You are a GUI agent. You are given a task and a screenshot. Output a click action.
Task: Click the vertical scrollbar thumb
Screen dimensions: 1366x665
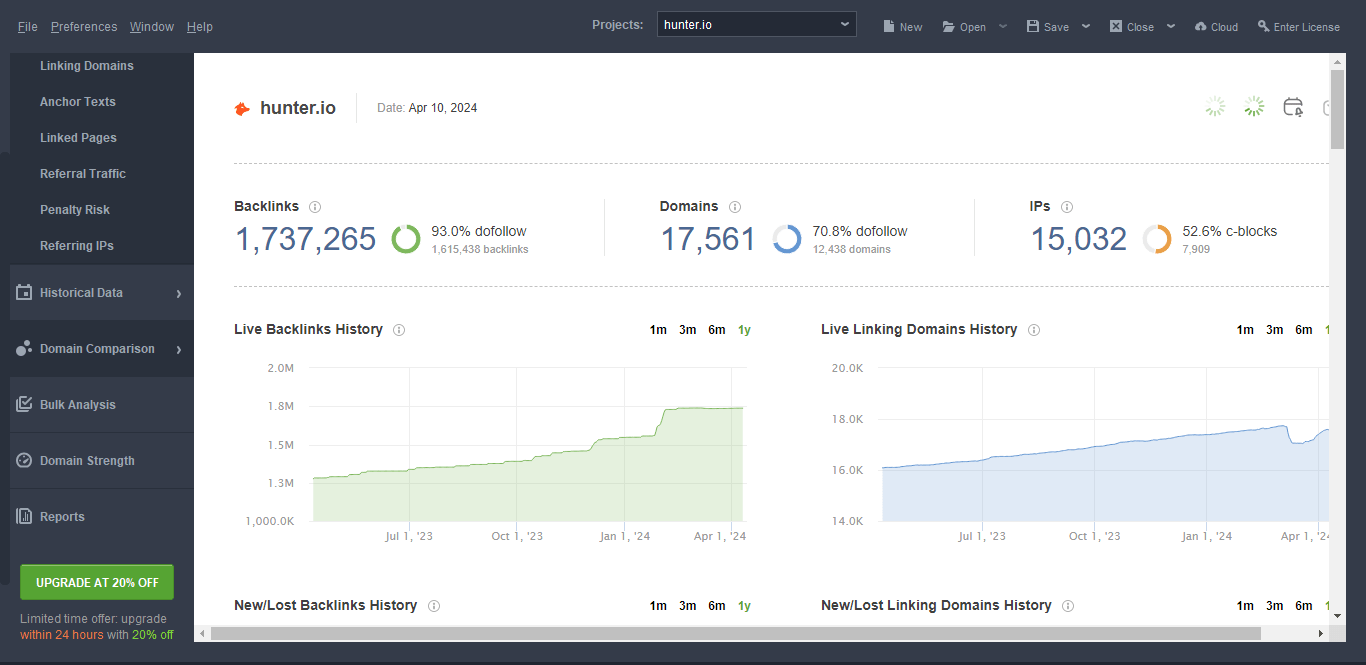pyautogui.click(x=1337, y=109)
